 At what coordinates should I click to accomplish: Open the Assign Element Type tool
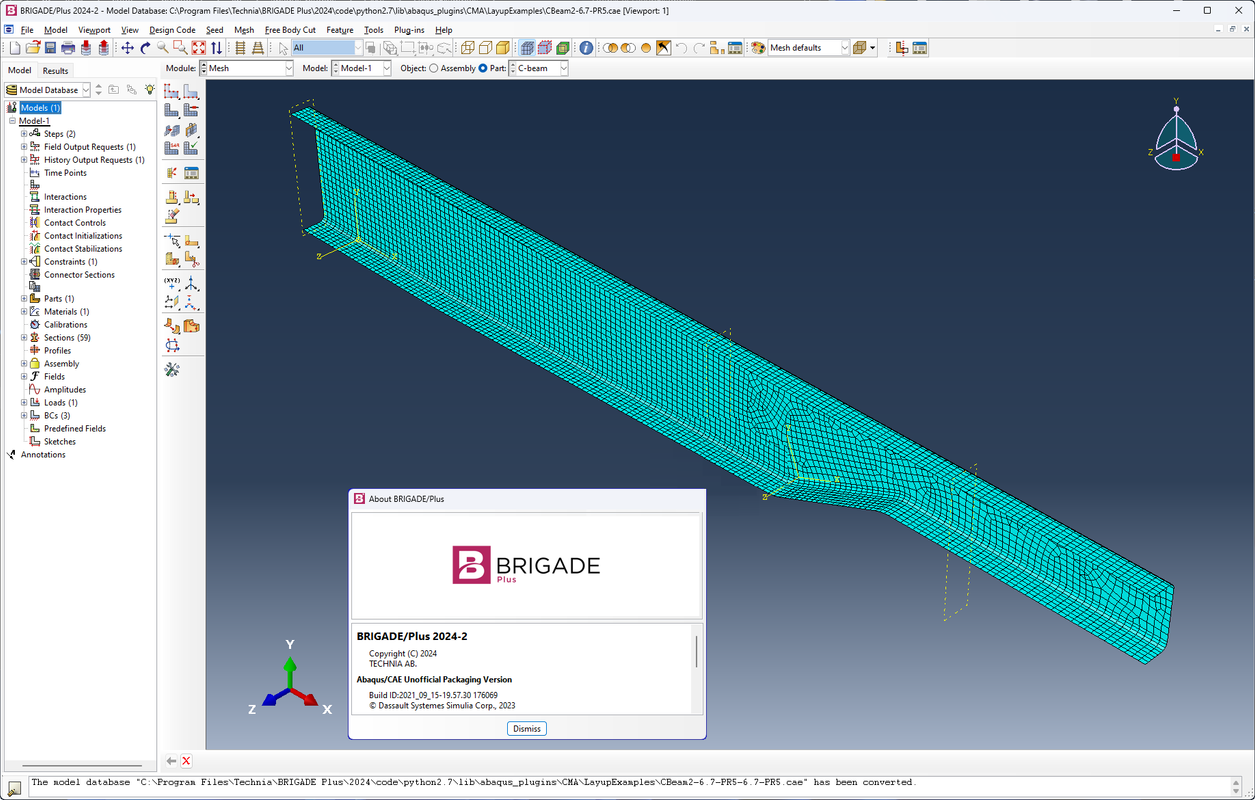171,148
